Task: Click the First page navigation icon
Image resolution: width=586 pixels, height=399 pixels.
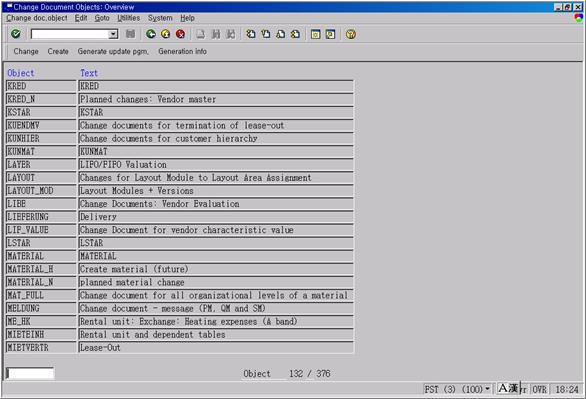Action: (x=251, y=34)
